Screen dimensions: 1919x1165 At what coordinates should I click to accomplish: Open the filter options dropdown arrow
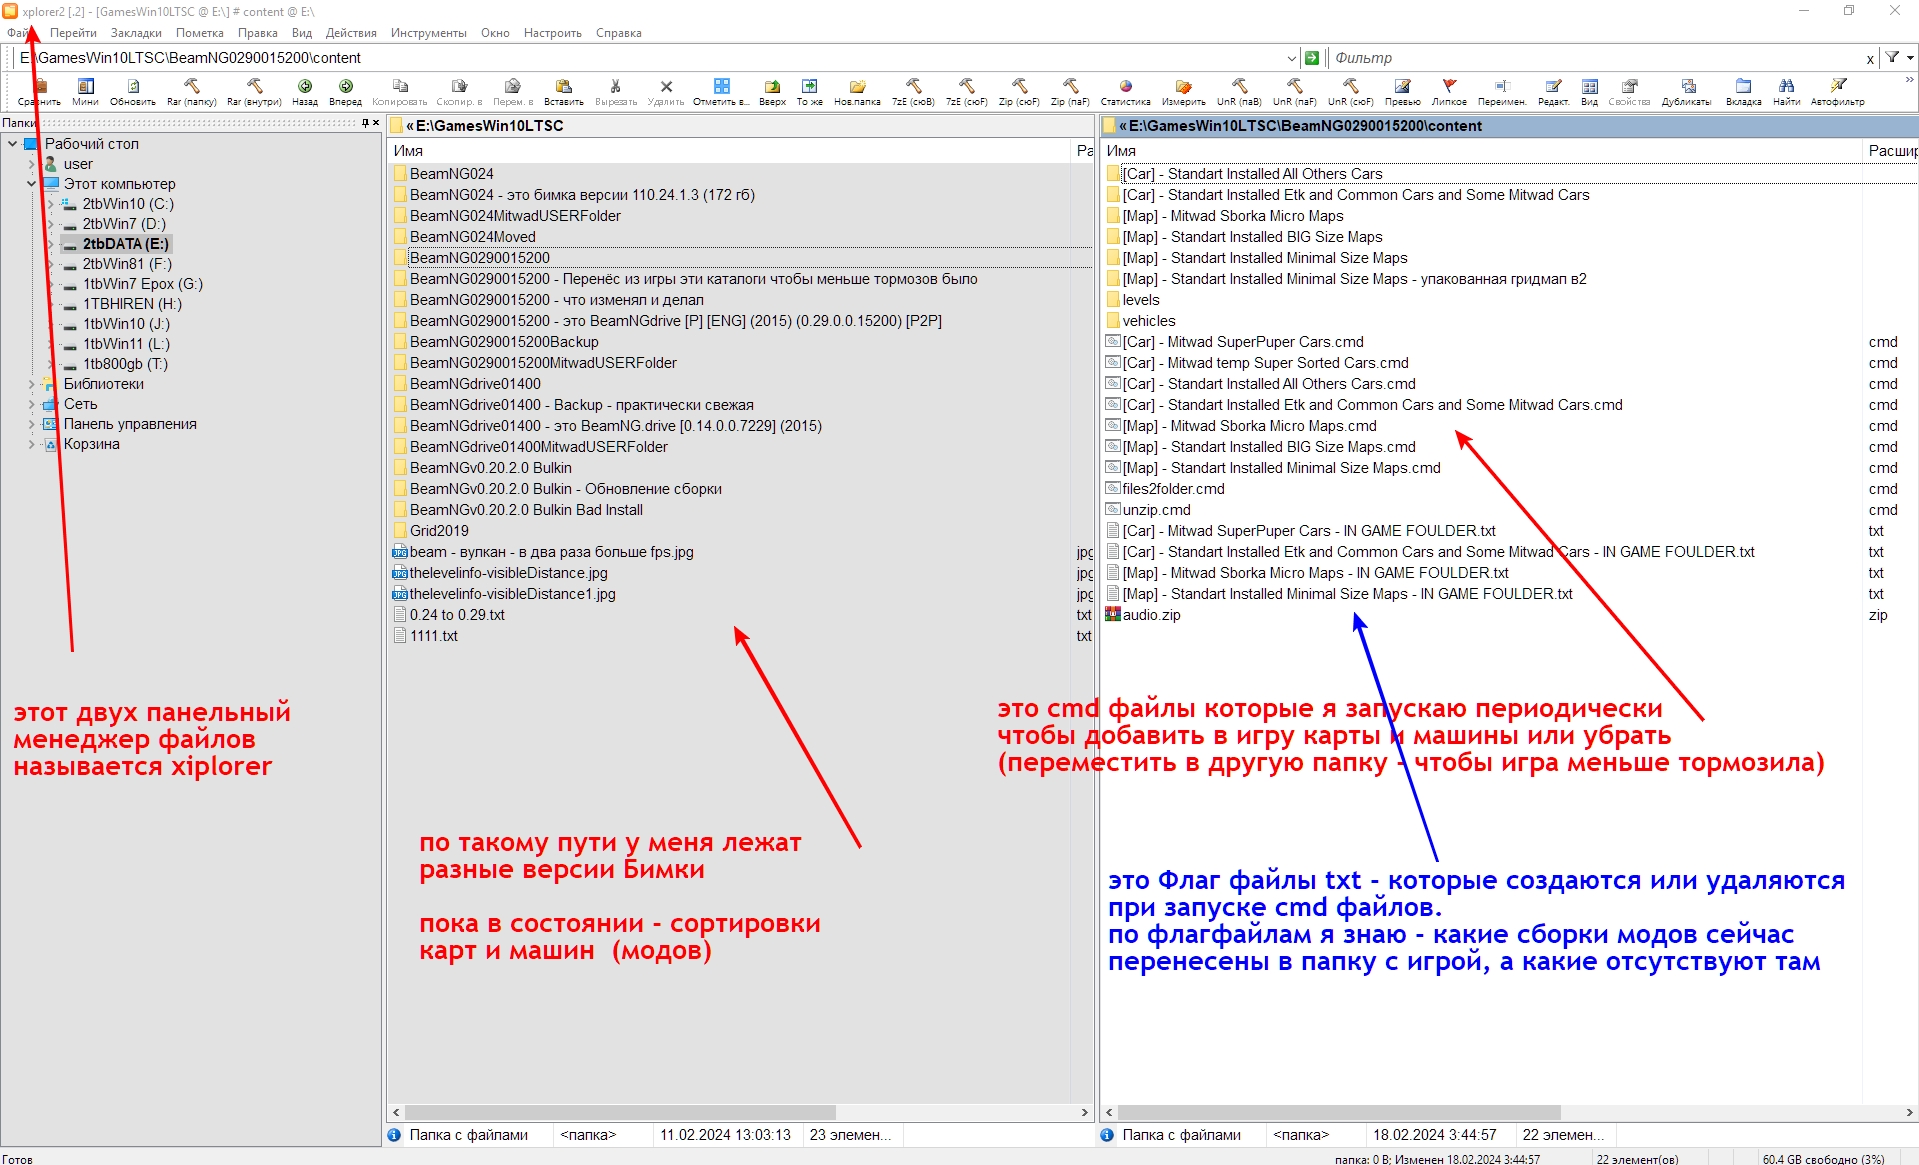point(1910,58)
